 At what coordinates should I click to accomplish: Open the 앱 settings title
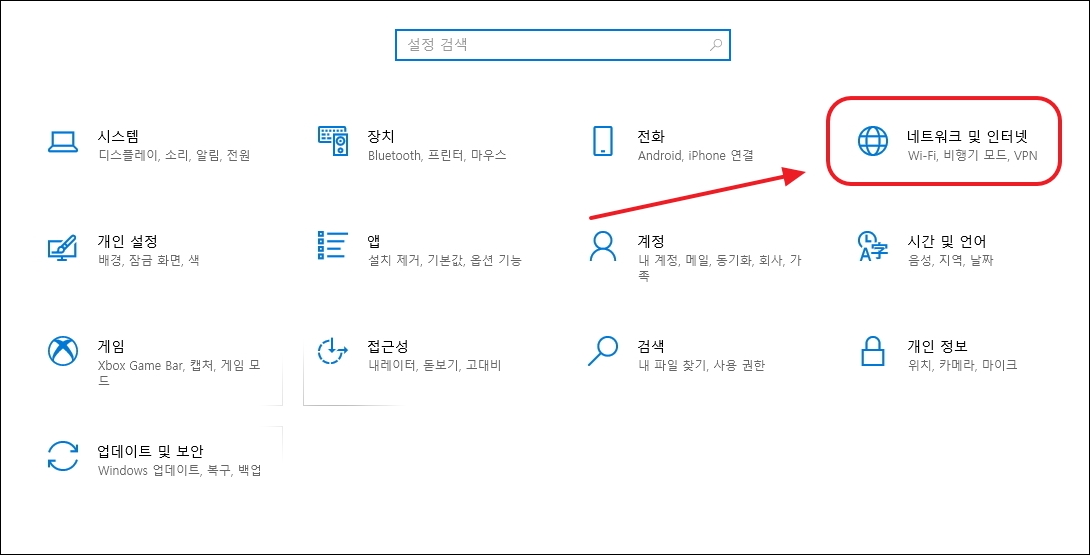click(x=373, y=241)
